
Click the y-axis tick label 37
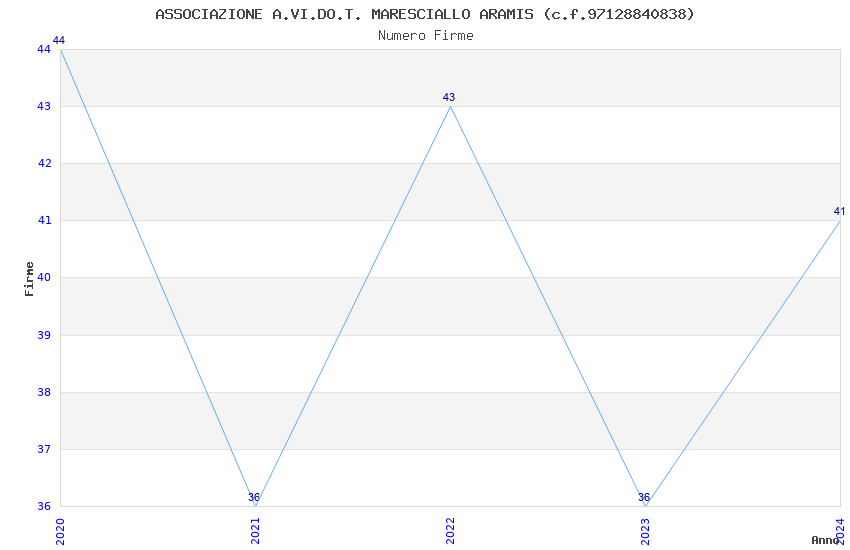pyautogui.click(x=44, y=449)
